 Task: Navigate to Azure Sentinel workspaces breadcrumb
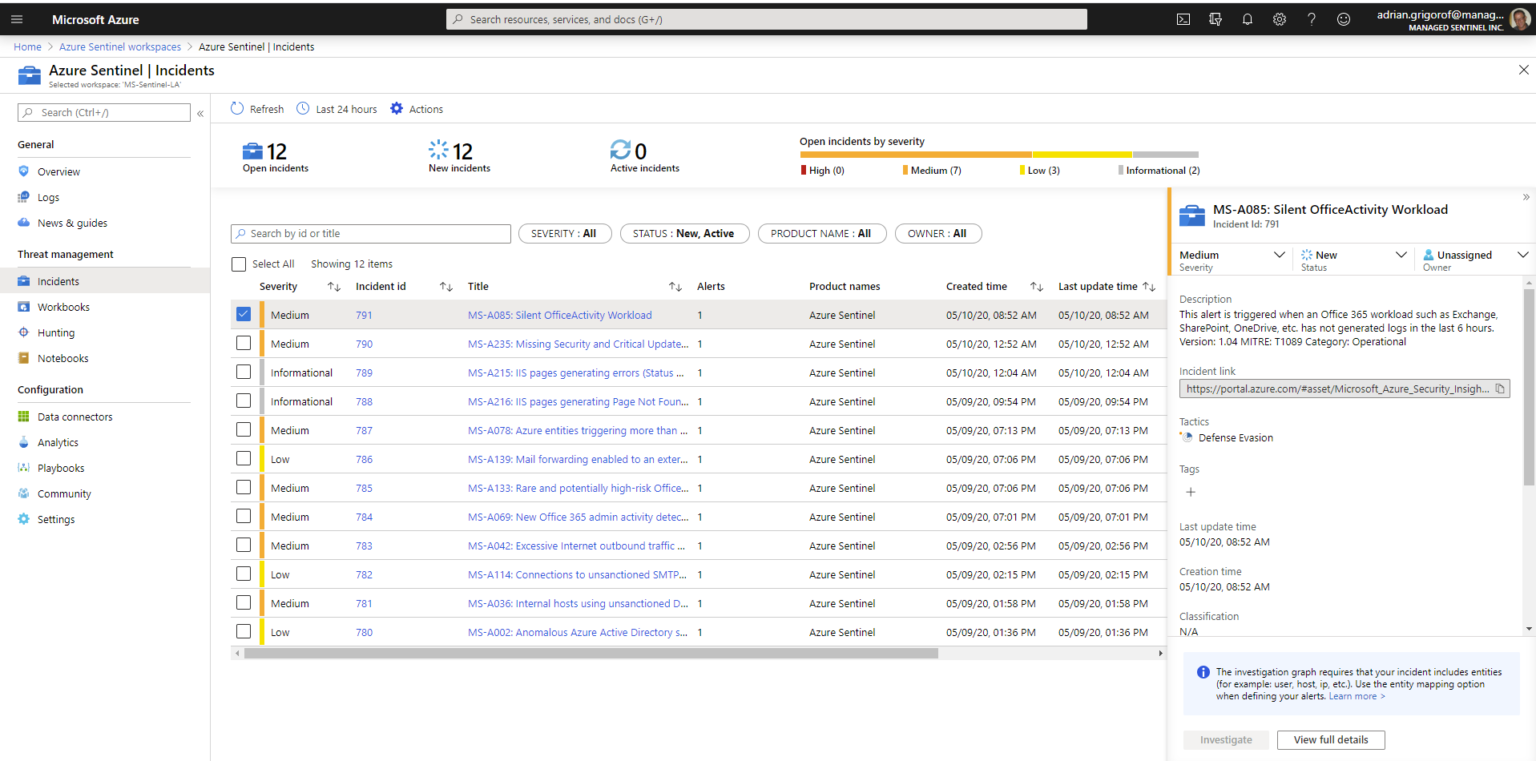120,46
